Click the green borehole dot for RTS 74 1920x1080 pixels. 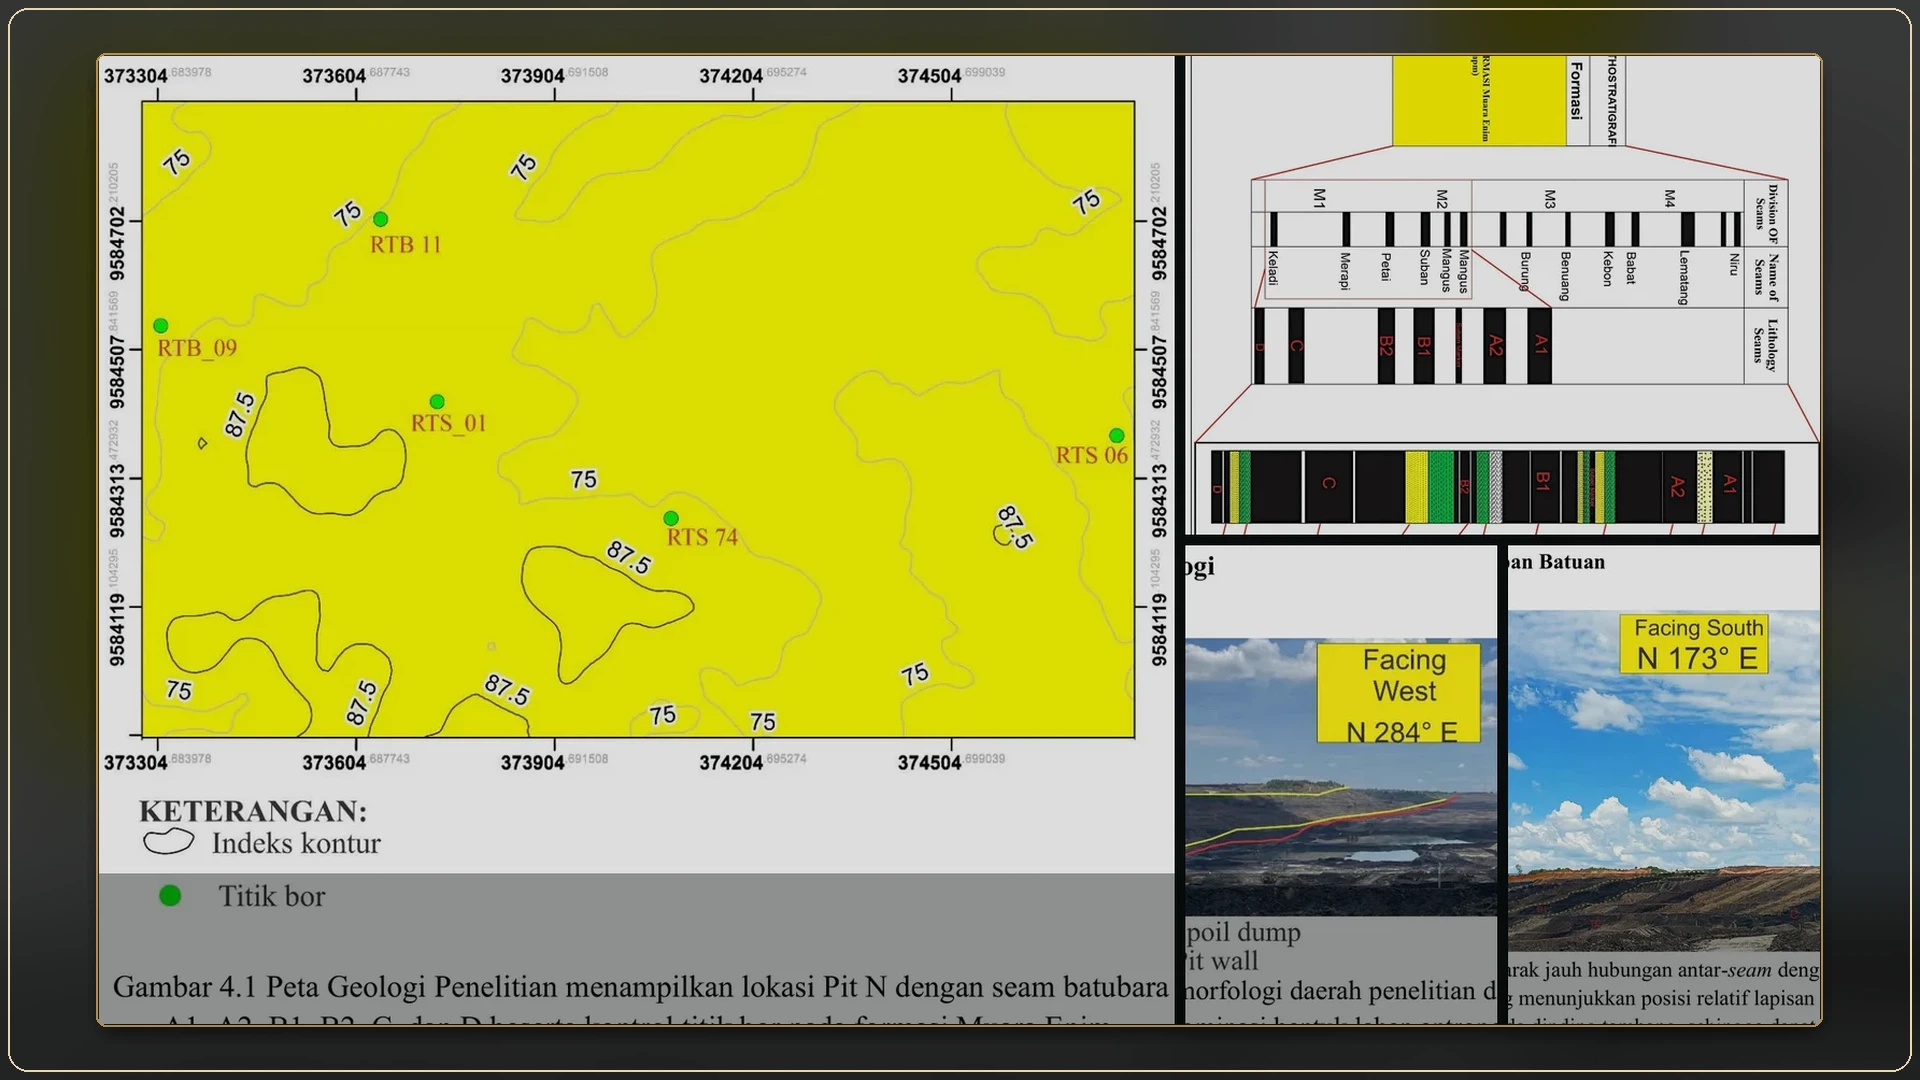(x=671, y=519)
